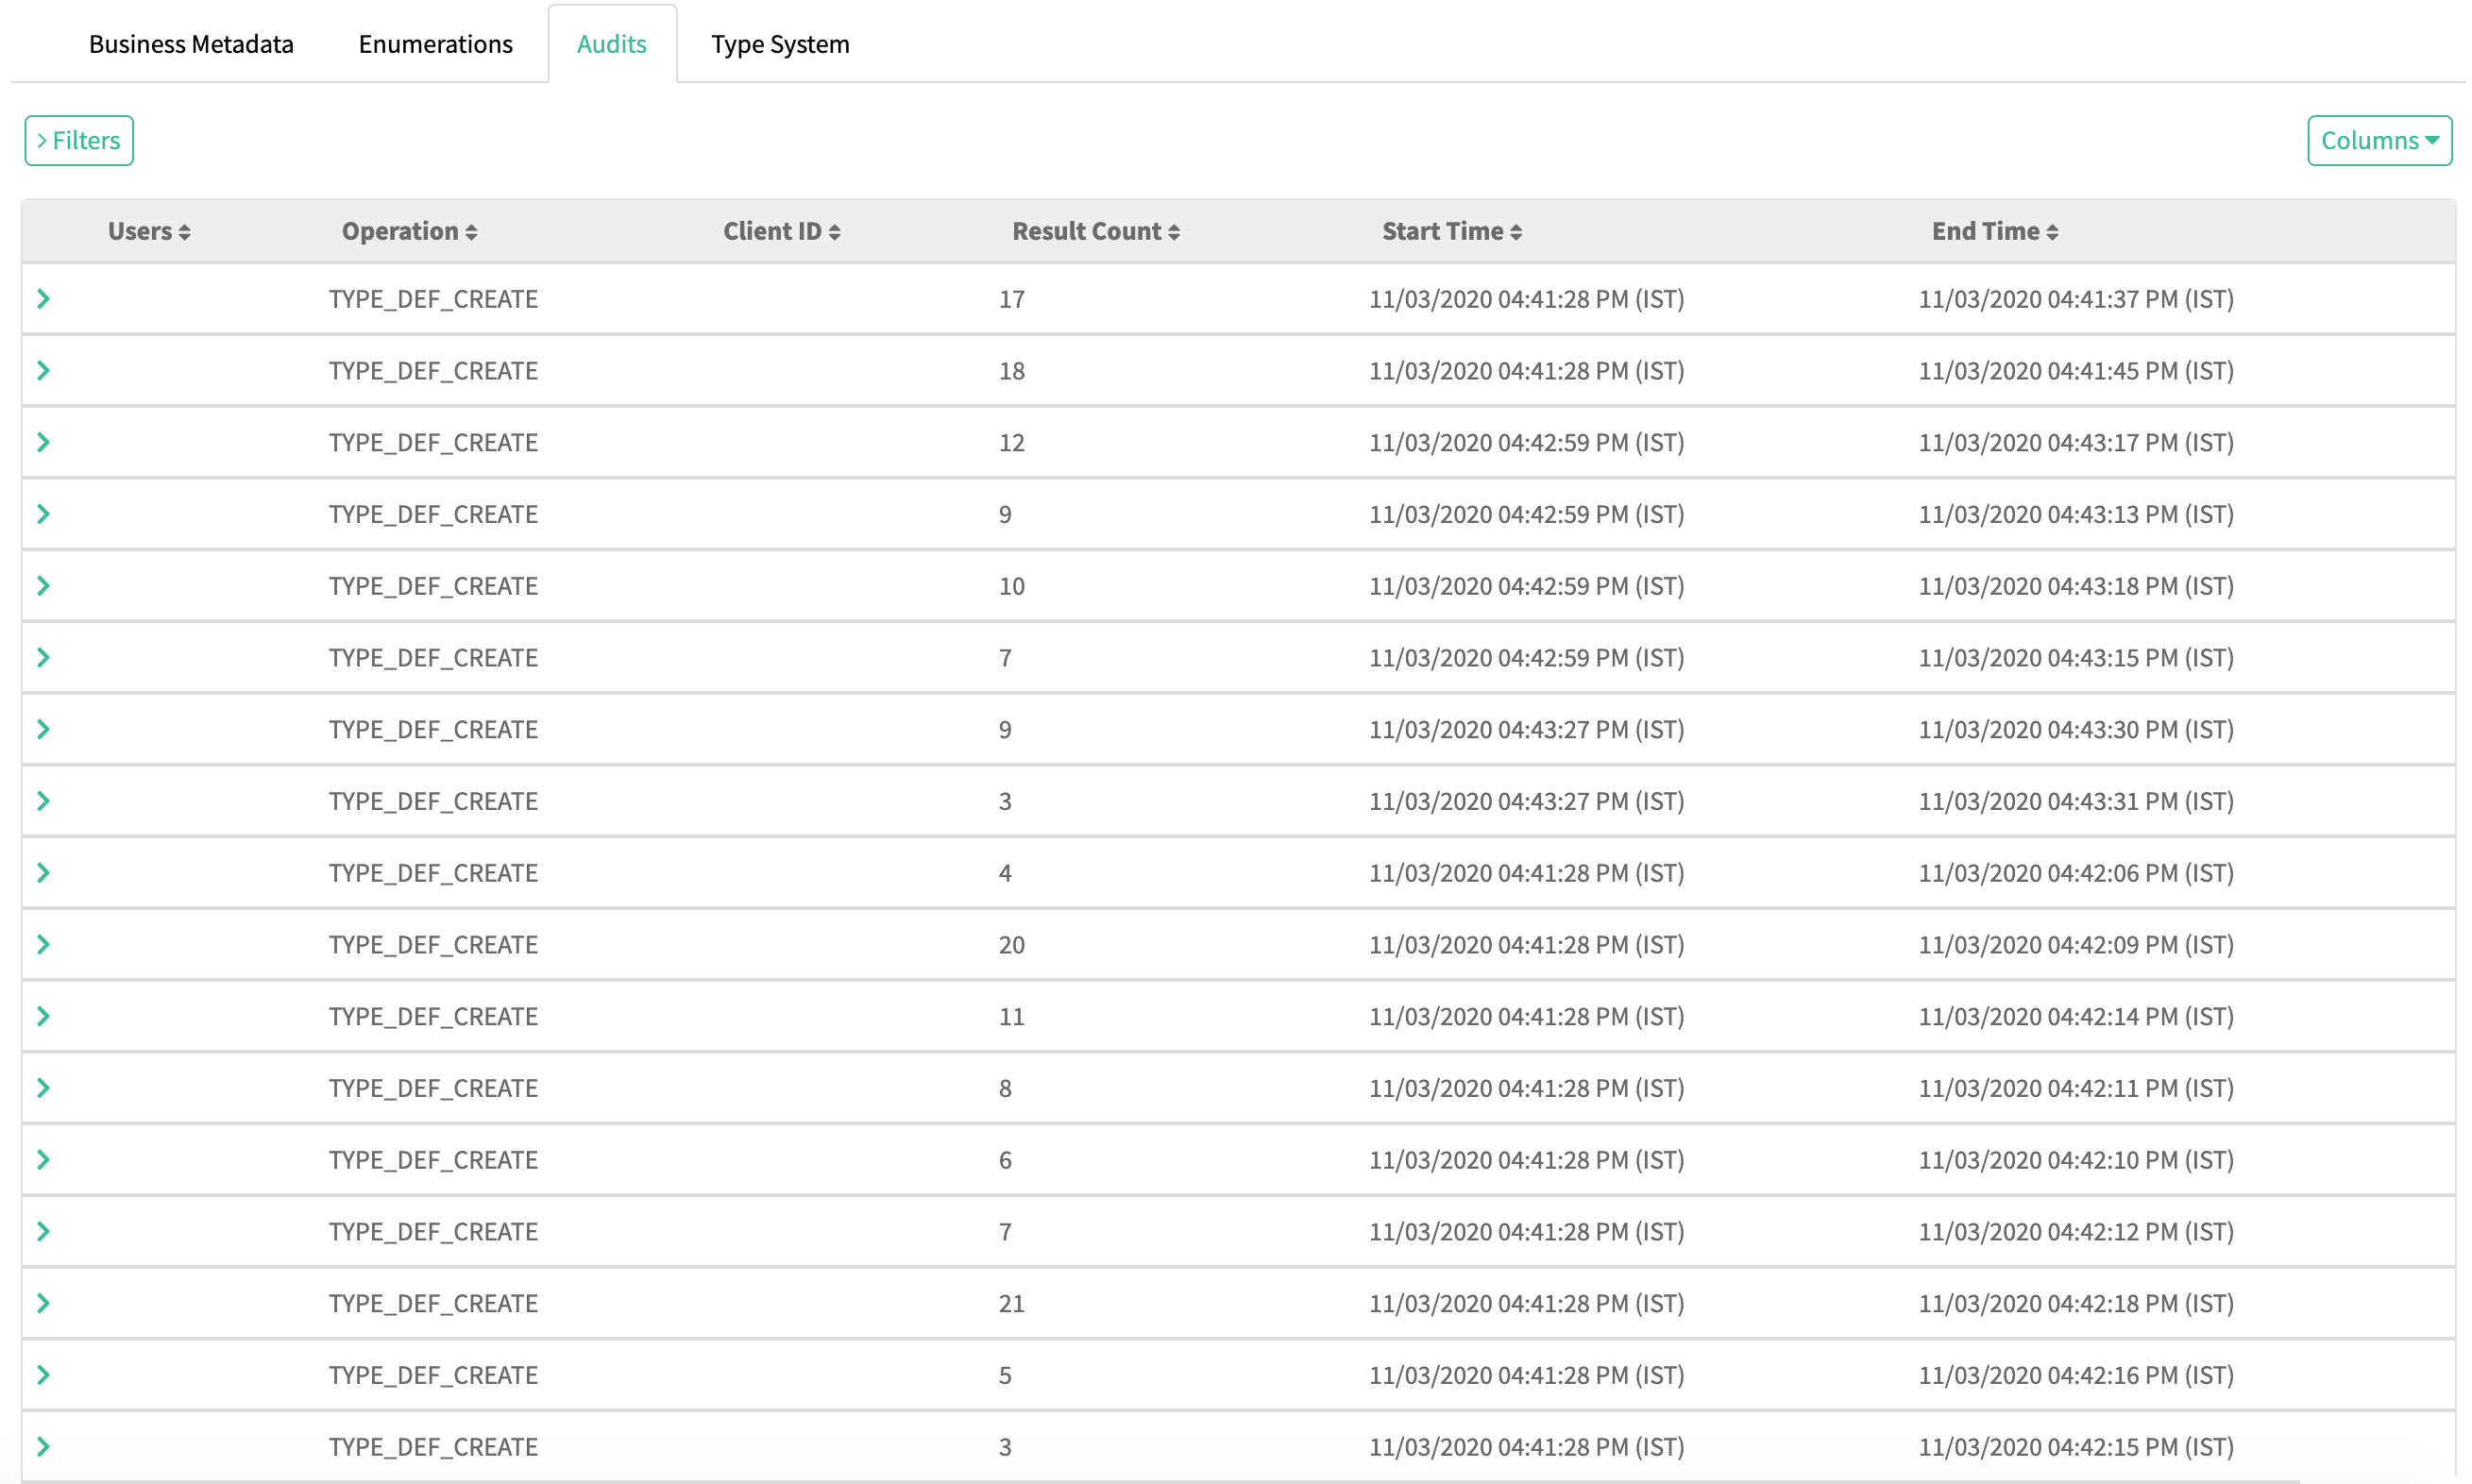Expand audit row with result count 17
Viewport: 2472px width, 1484px height.
[43, 298]
